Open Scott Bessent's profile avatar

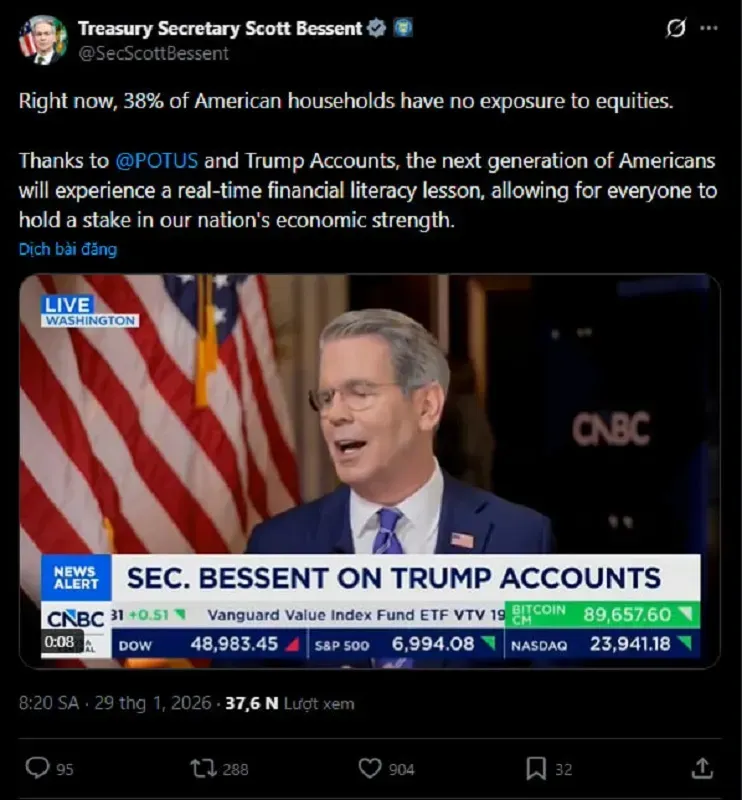(x=42, y=40)
